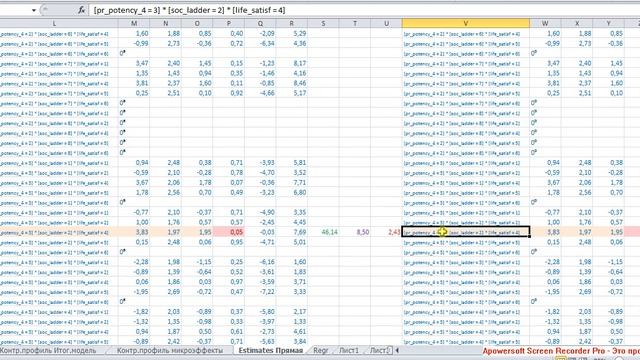This screenshot has width=640, height=360.
Task: Click cell value 3,81 in column W
Action: [553, 83]
